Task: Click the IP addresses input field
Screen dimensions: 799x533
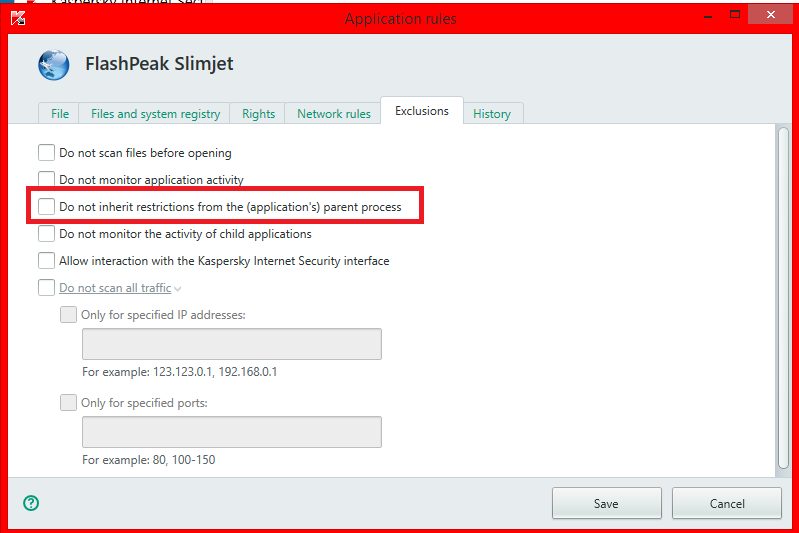Action: (232, 344)
